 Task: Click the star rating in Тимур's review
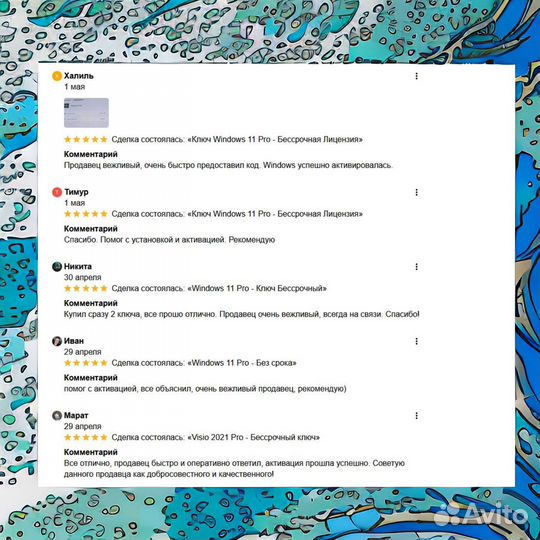(x=86, y=214)
